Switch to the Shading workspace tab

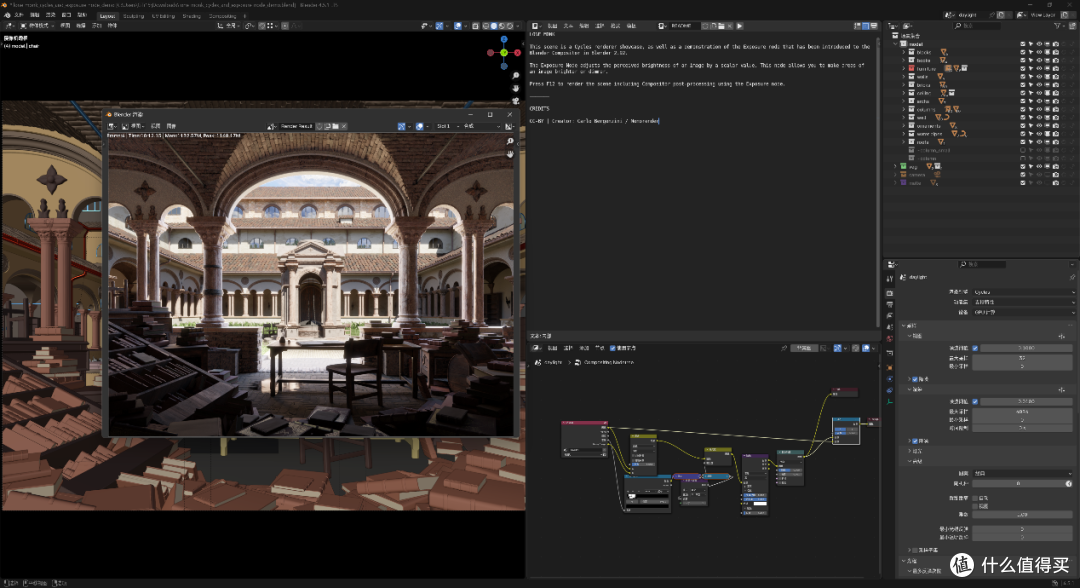191,16
